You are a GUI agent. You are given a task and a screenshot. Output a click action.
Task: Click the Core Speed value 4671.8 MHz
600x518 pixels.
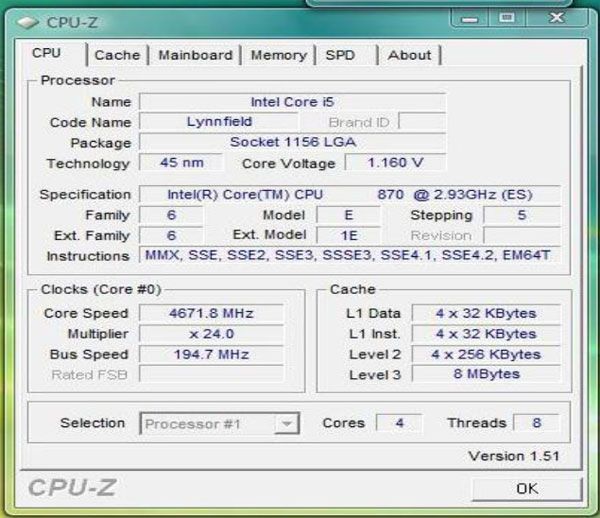coord(211,313)
